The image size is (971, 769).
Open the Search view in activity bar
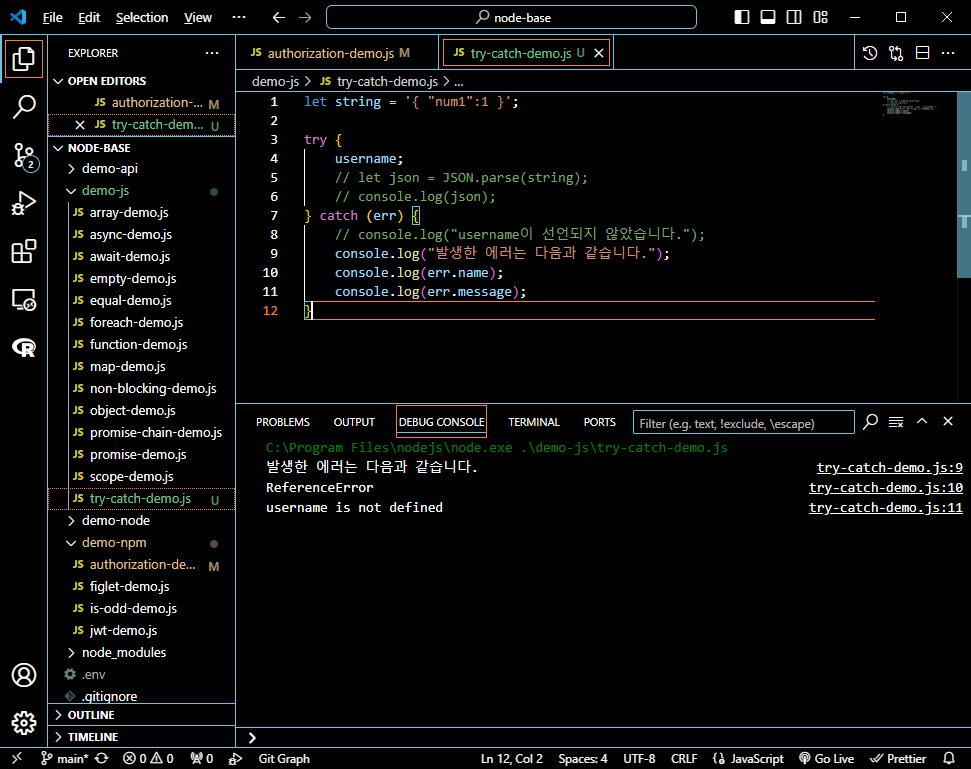(x=24, y=106)
